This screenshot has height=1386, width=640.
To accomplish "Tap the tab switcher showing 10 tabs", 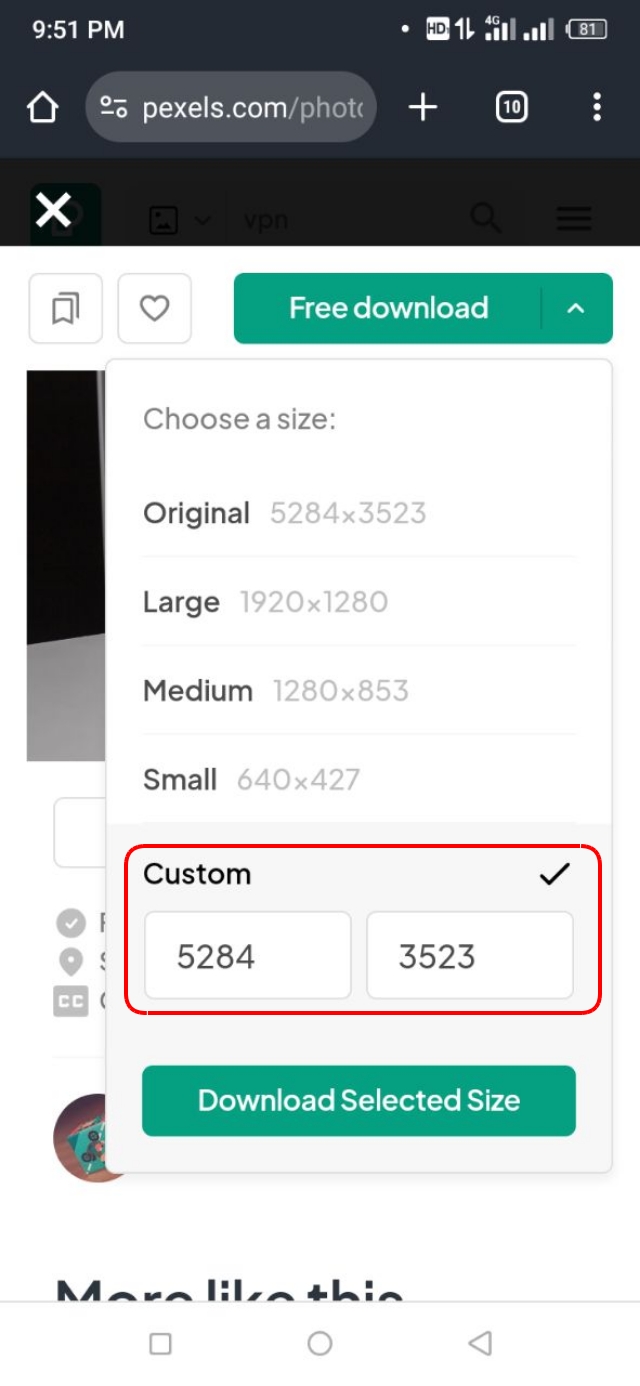I will (510, 107).
